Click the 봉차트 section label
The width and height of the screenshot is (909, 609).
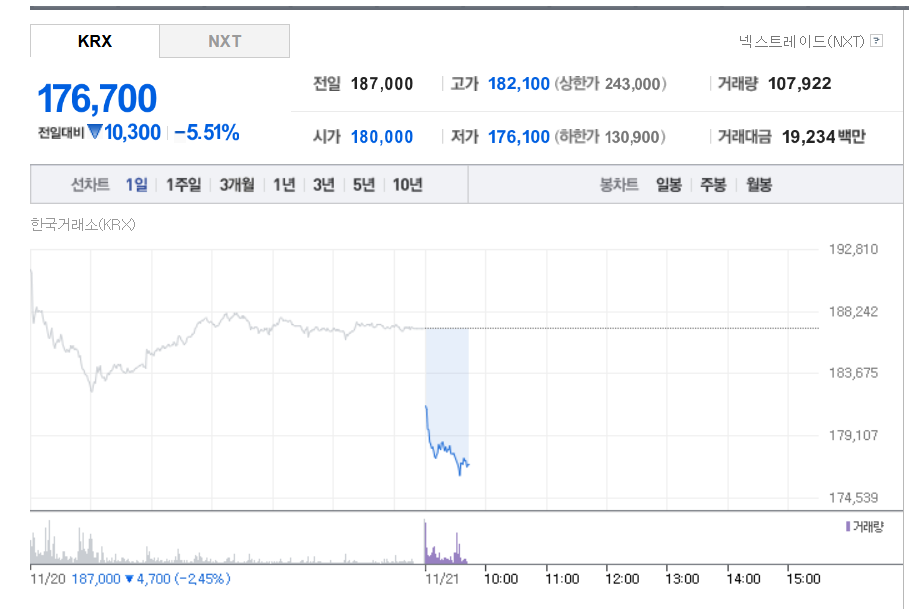pos(619,185)
